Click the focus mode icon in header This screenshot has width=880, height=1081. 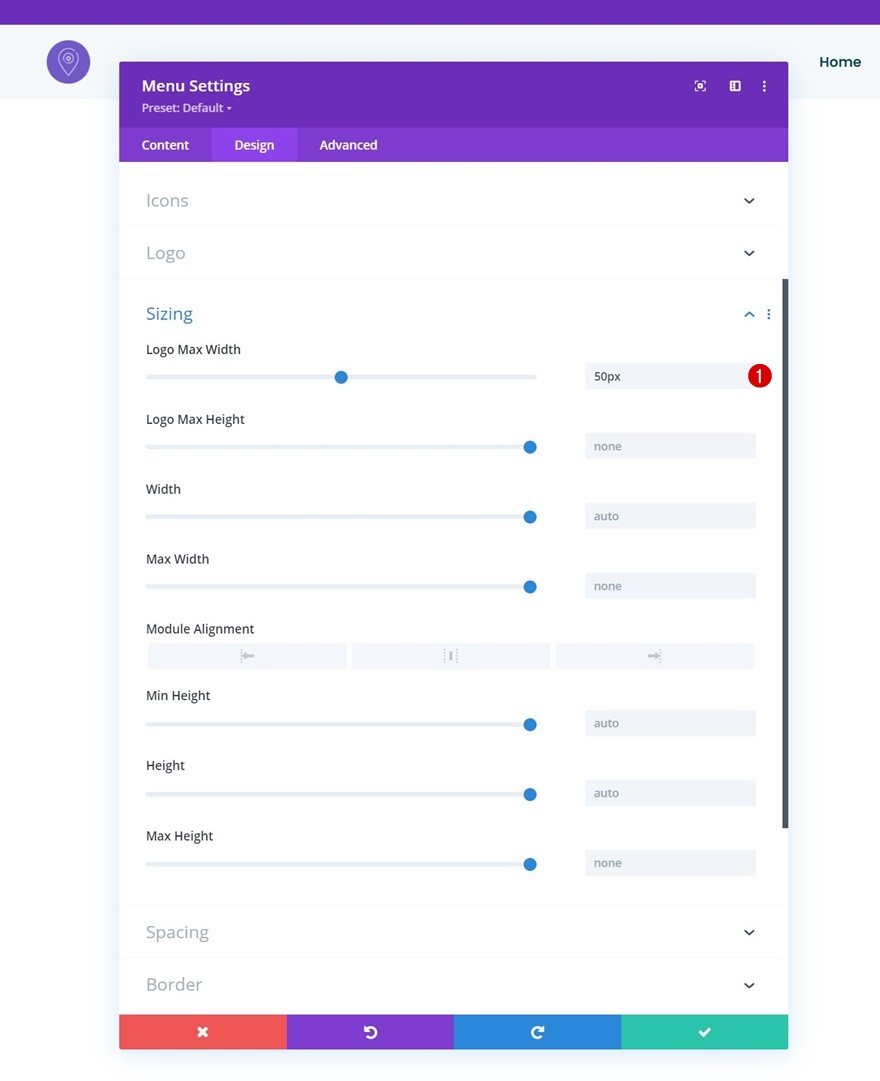(700, 86)
